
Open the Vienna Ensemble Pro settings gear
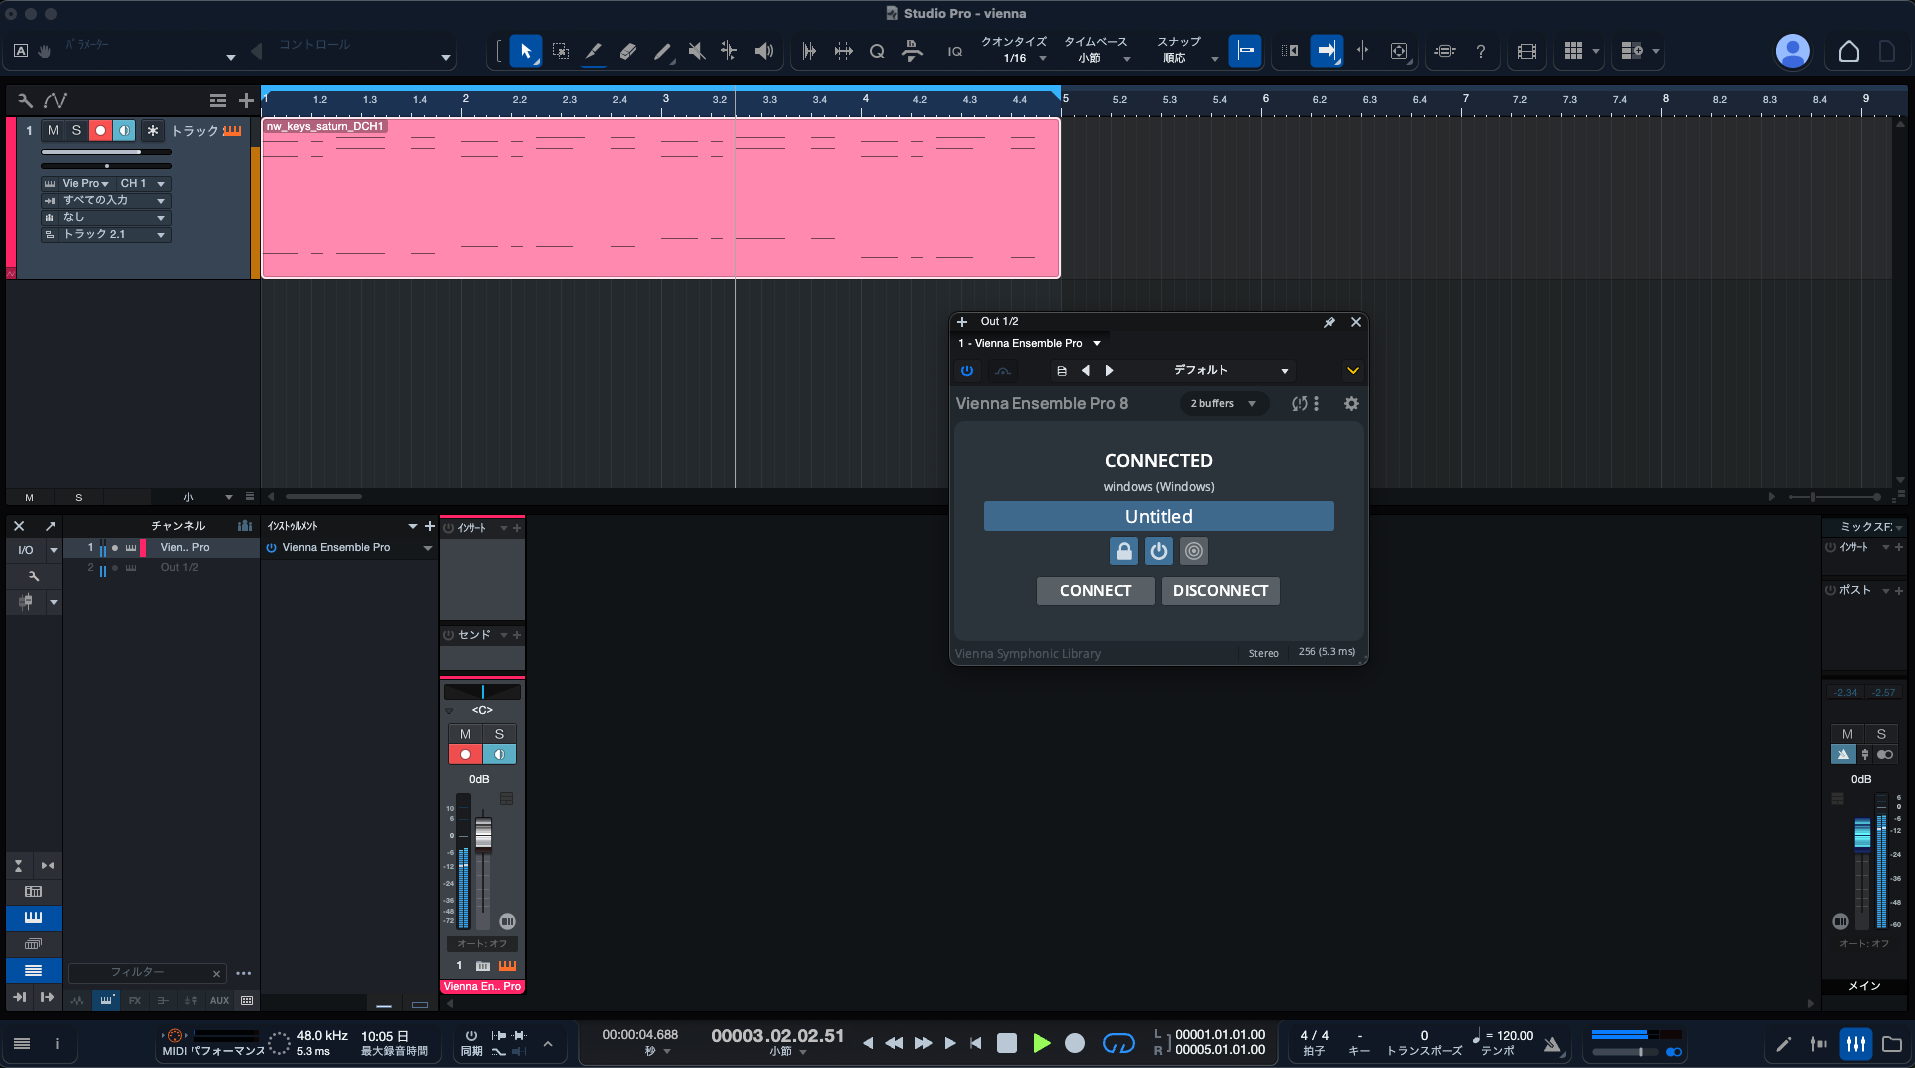point(1351,403)
